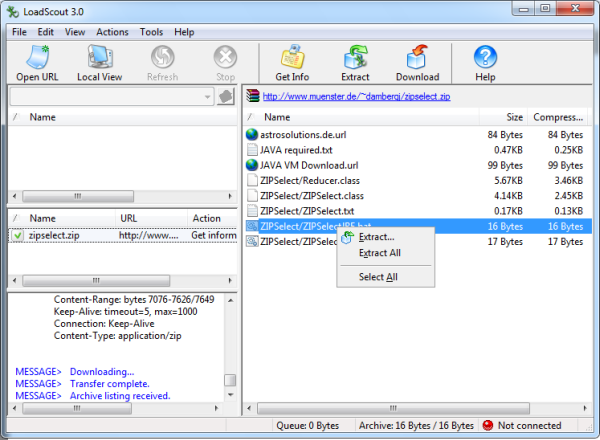Select the JAVA VM Download.url row

coord(419,165)
